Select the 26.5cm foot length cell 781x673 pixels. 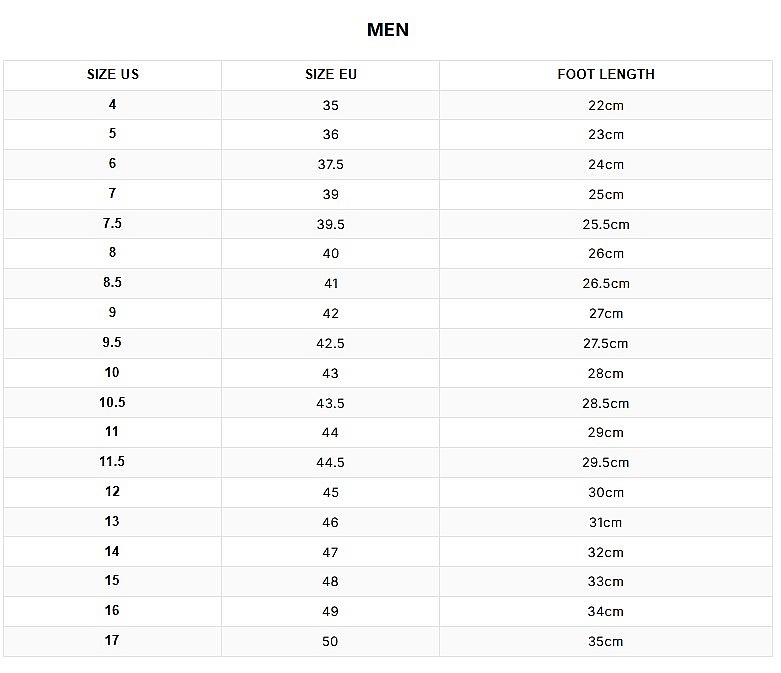click(606, 283)
